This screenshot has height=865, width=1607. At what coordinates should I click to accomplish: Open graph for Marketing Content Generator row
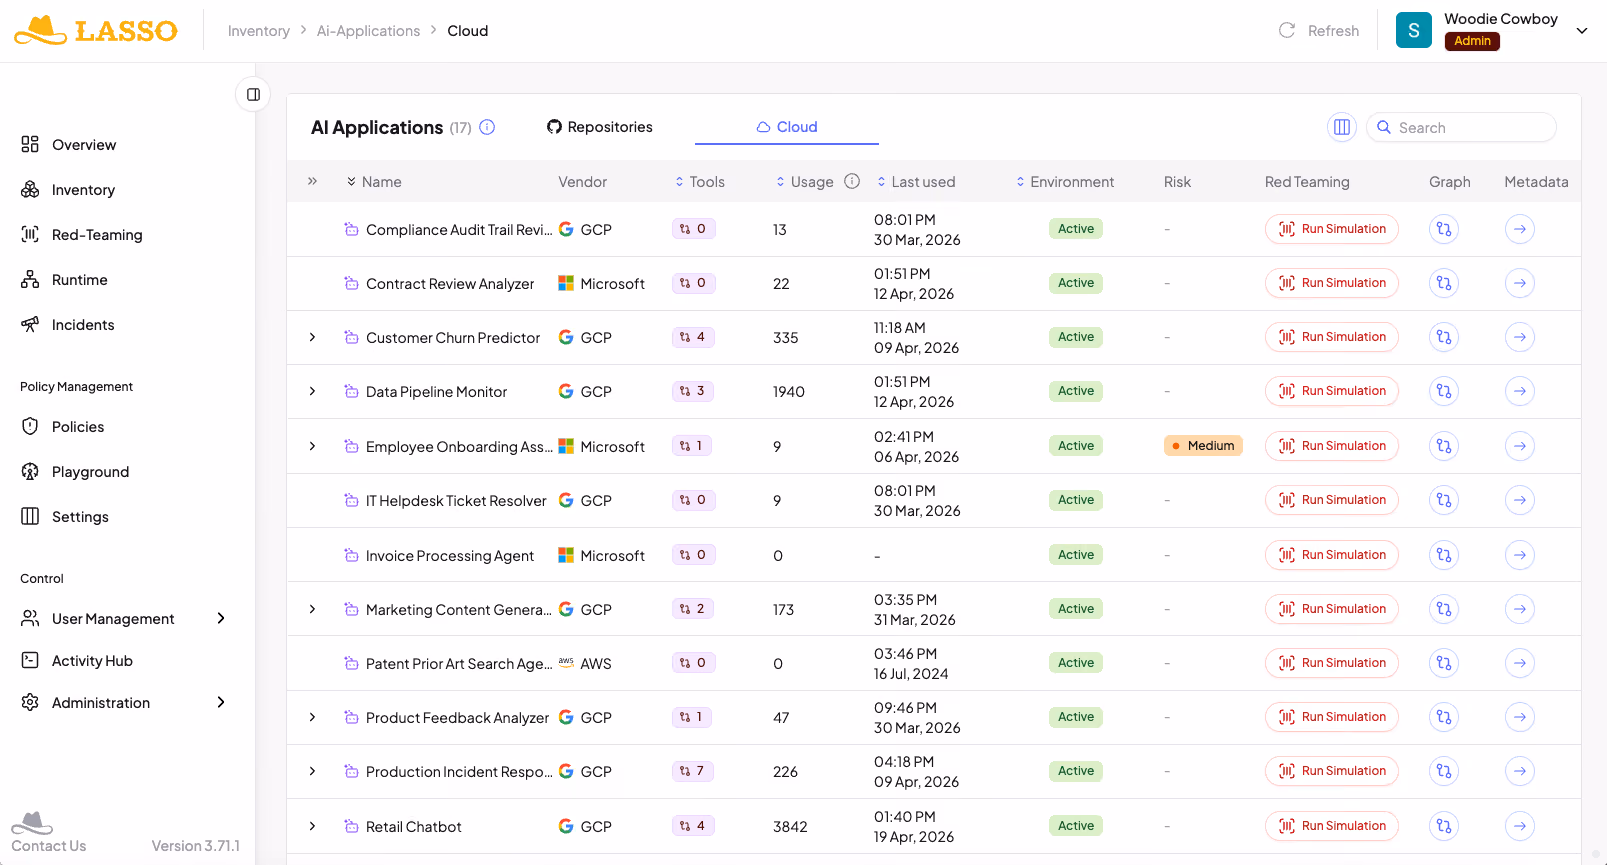coord(1443,609)
